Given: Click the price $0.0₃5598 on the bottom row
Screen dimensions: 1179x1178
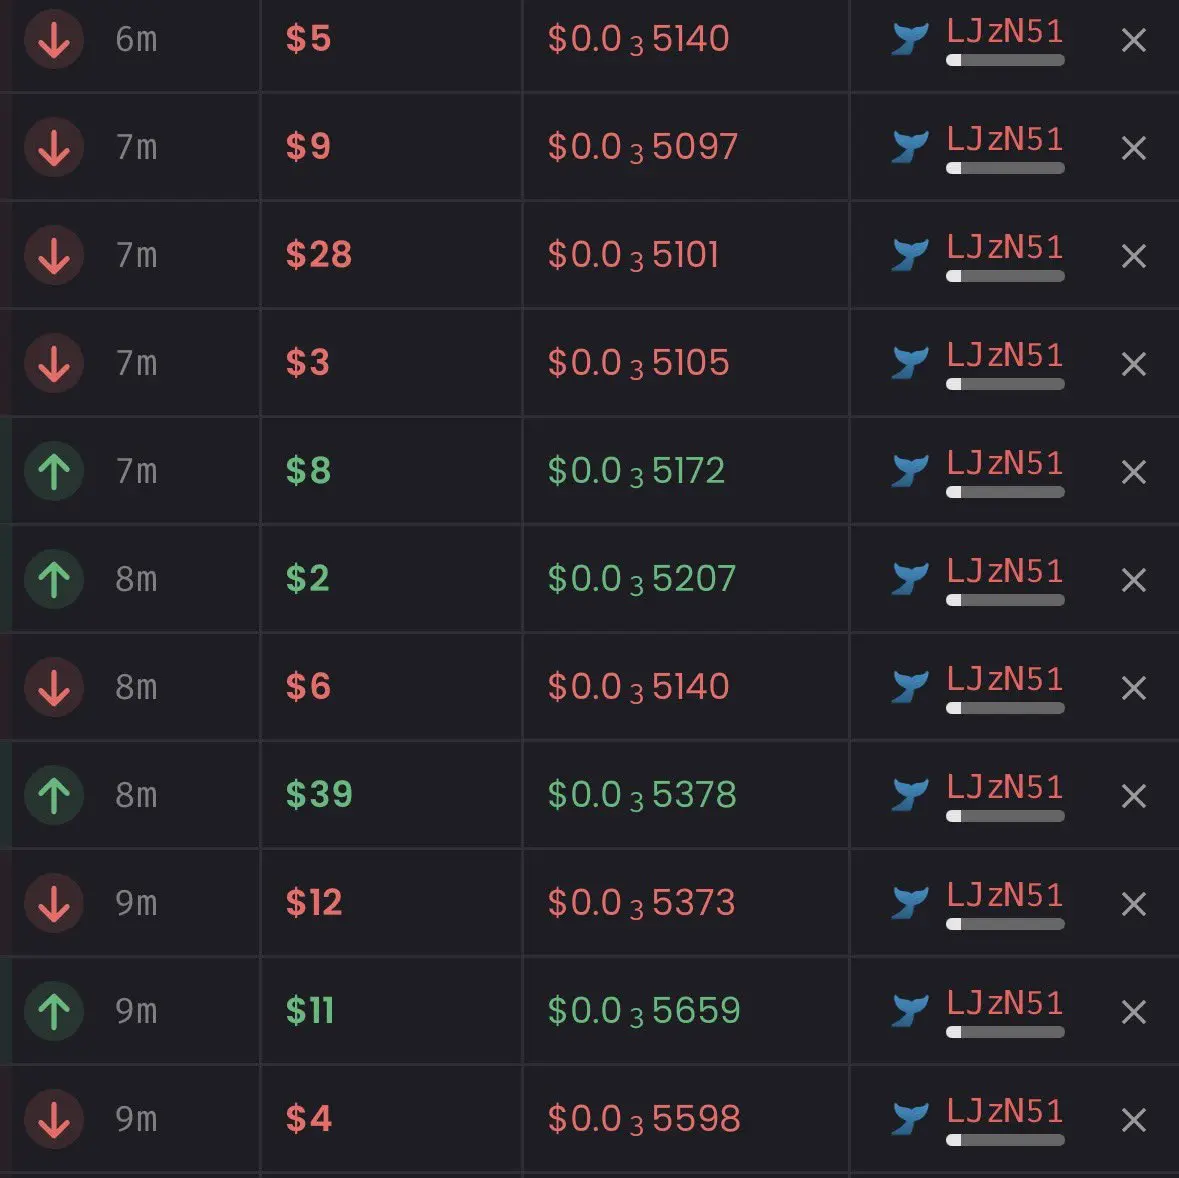Looking at the screenshot, I should (x=644, y=1119).
